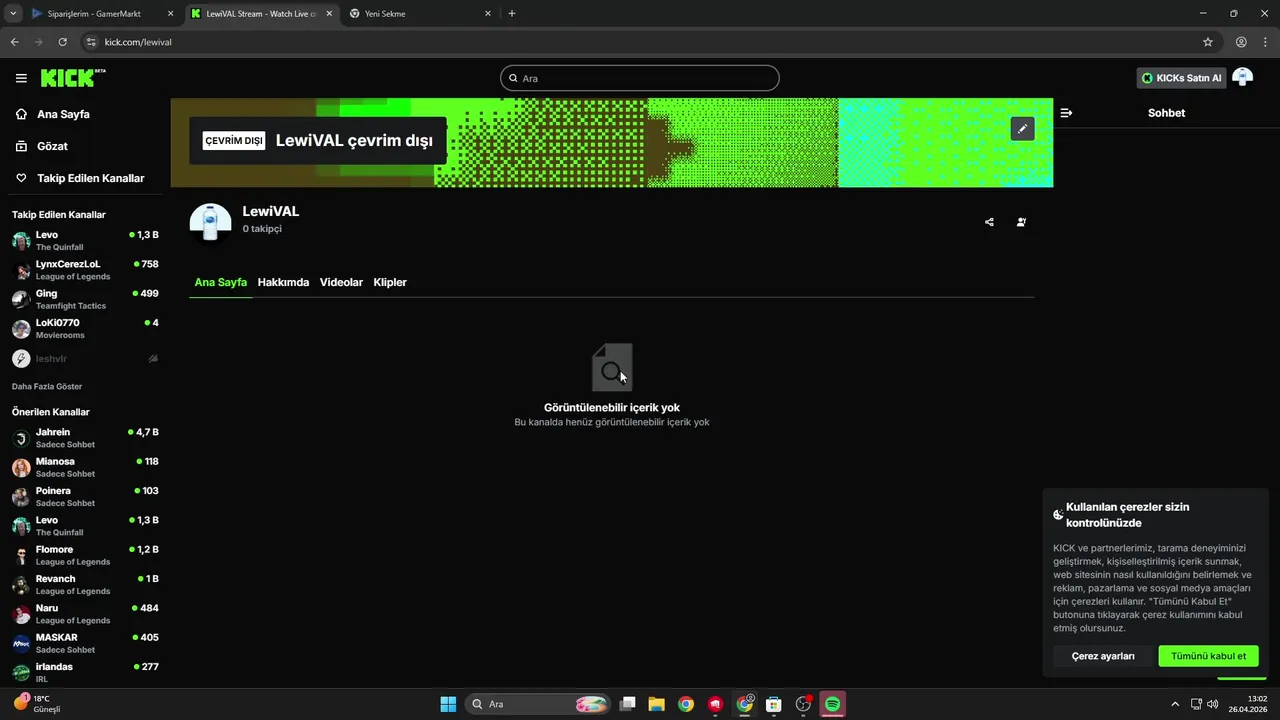The width and height of the screenshot is (1280, 720).
Task: Open the profile avatar menu top right
Action: point(1242,78)
